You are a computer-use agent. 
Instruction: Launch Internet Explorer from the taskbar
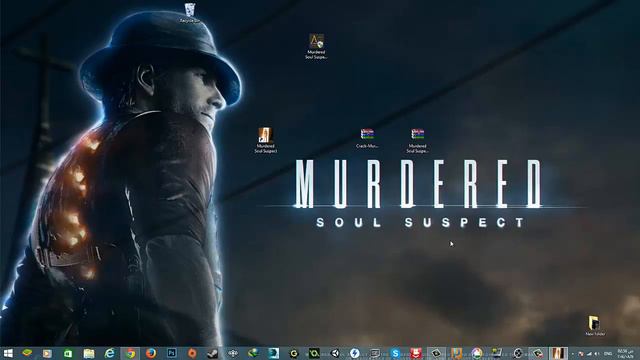coord(109,353)
